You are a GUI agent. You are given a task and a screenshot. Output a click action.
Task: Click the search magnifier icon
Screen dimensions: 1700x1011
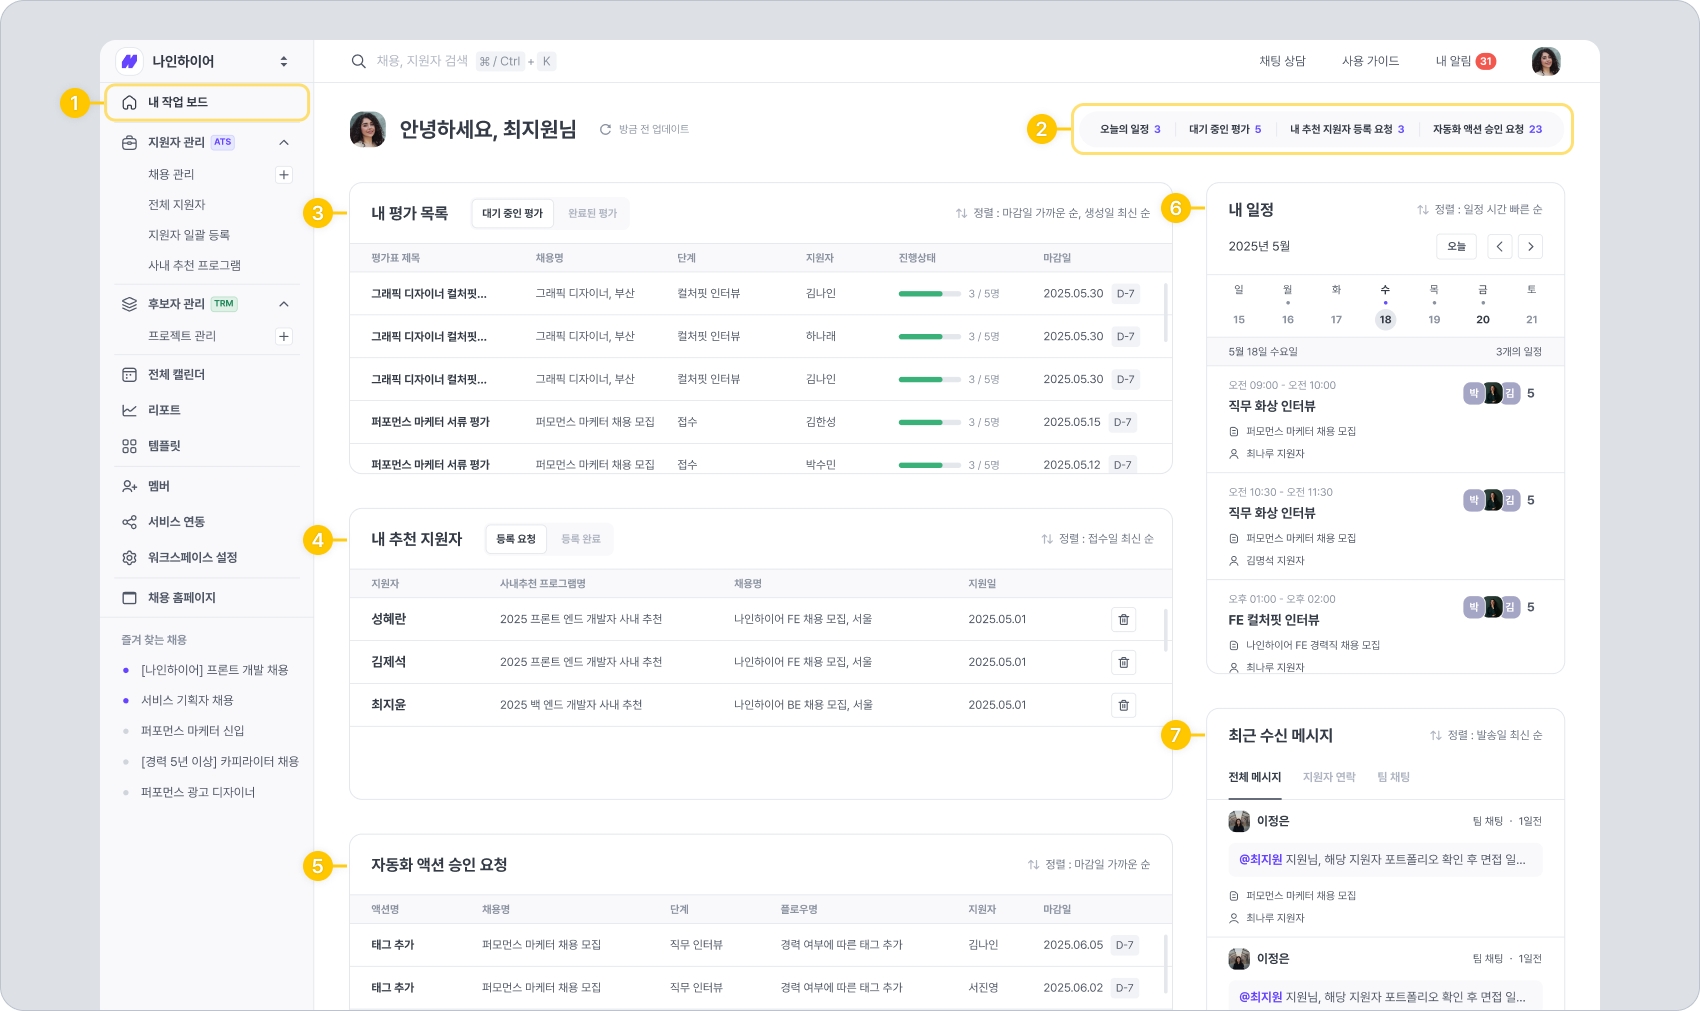358,61
